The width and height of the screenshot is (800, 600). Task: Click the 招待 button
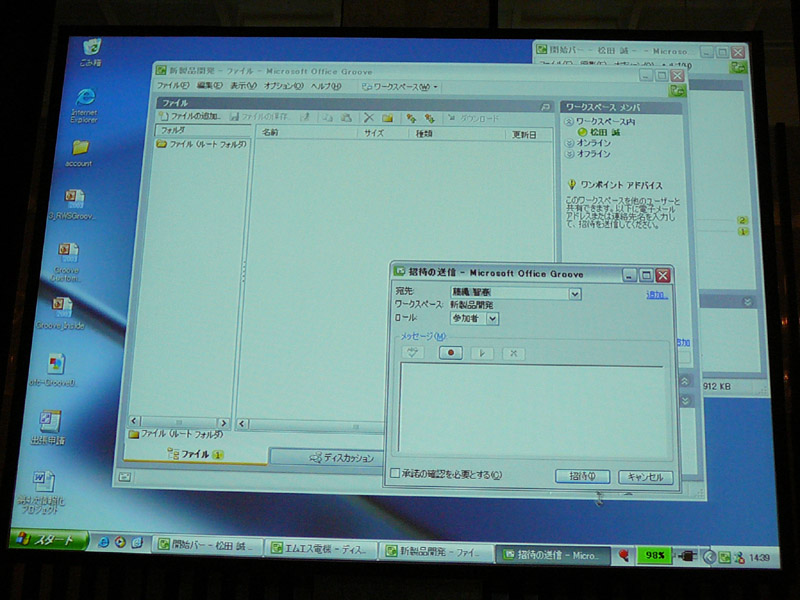point(582,476)
